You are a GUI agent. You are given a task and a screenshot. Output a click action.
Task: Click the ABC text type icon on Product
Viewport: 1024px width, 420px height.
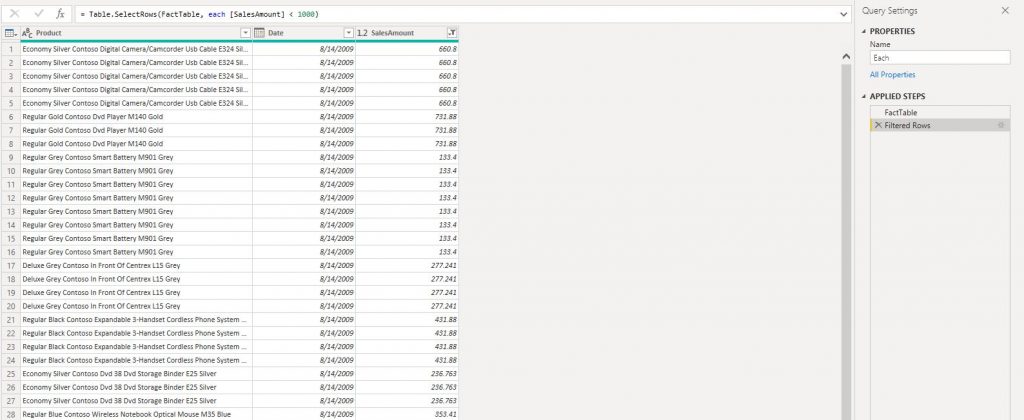[x=27, y=33]
